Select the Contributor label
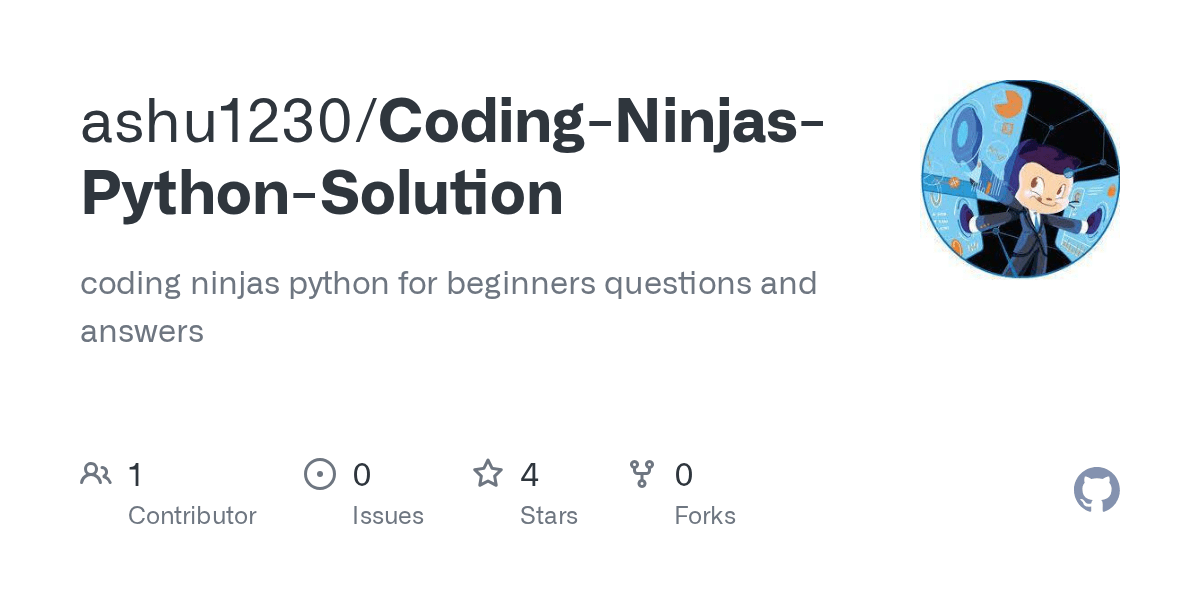Image resolution: width=1200 pixels, height=600 pixels. coord(192,516)
